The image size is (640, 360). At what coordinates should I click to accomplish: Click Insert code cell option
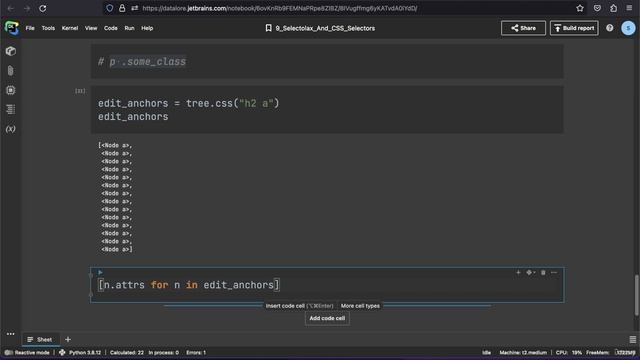coord(299,306)
